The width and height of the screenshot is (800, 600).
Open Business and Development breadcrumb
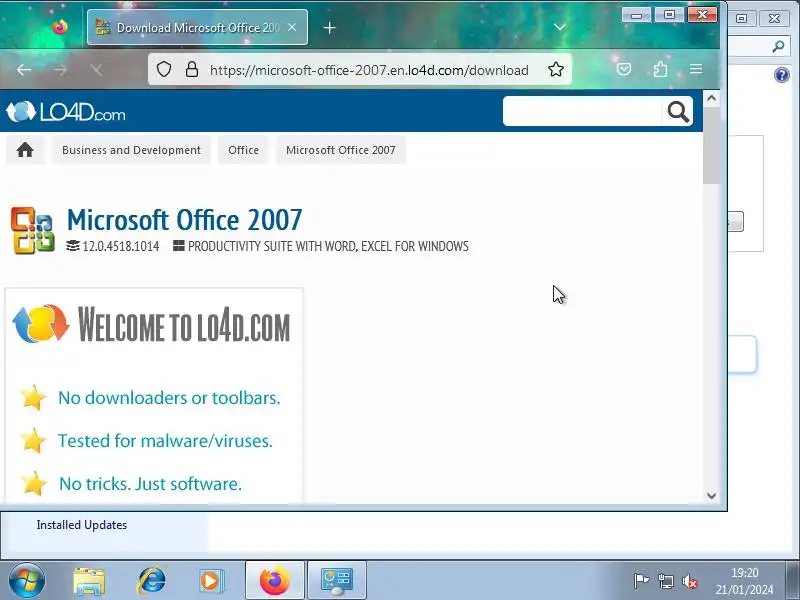point(131,150)
